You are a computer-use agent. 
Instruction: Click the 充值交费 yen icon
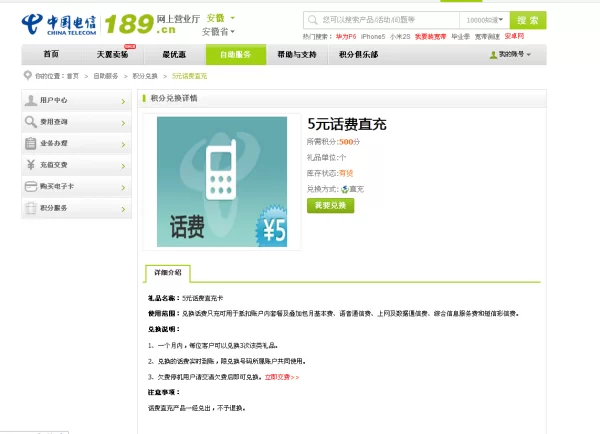tap(32, 165)
